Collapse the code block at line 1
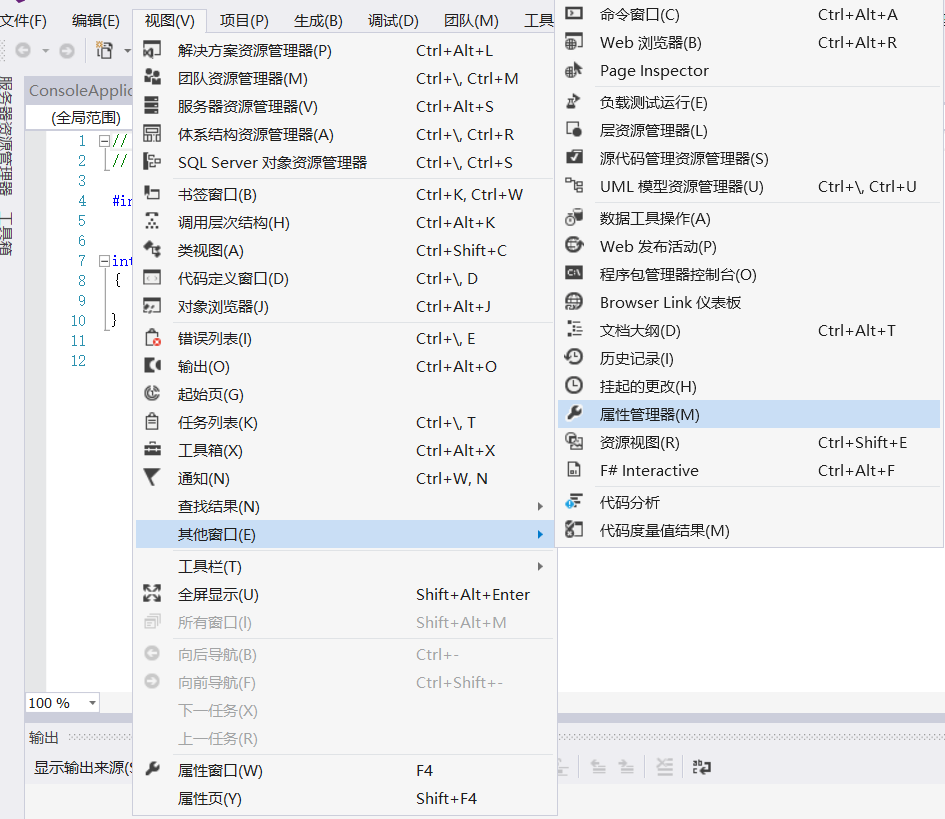This screenshot has height=819, width=945. pos(104,141)
